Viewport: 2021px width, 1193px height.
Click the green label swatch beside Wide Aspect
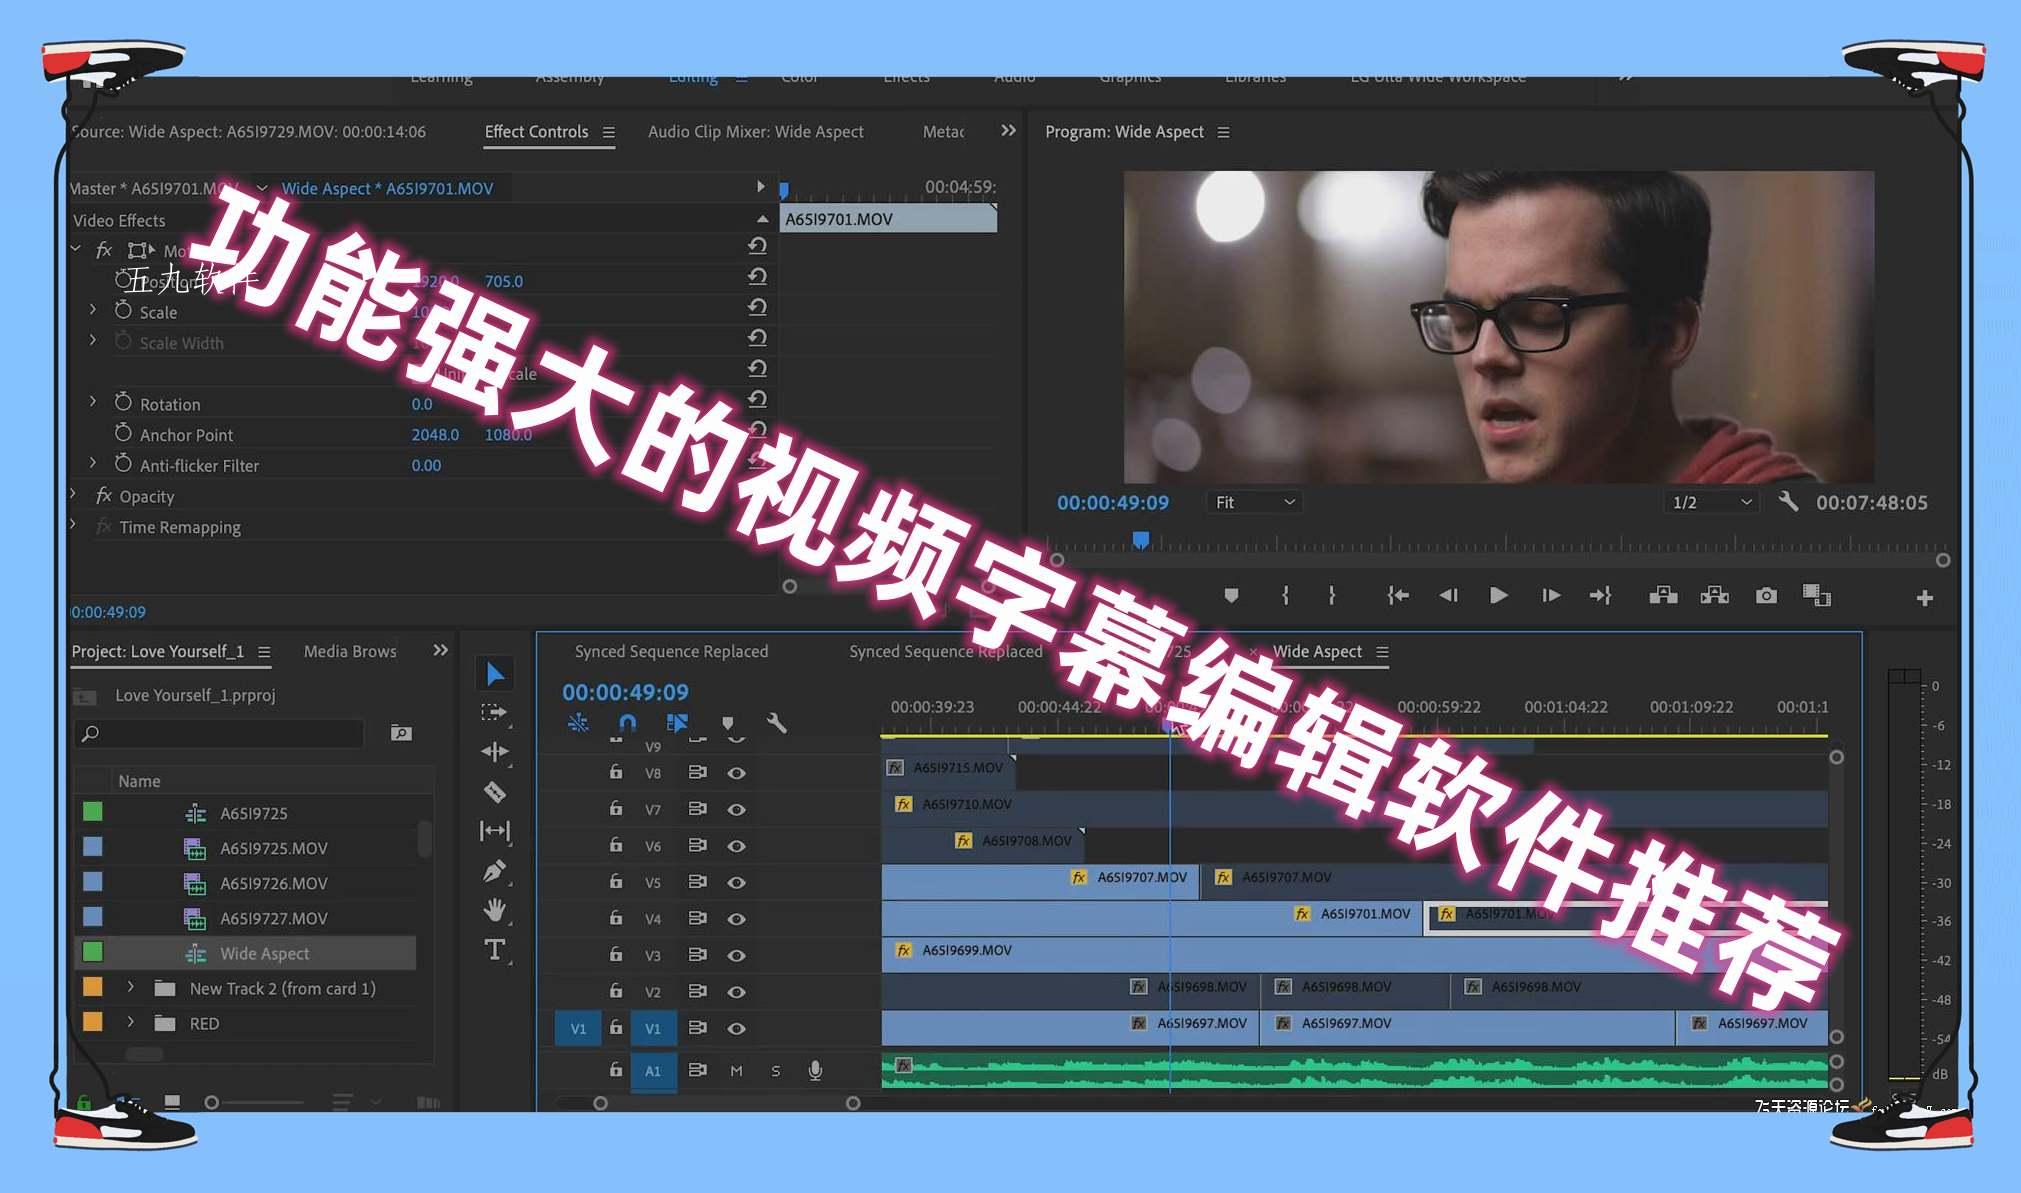[93, 952]
